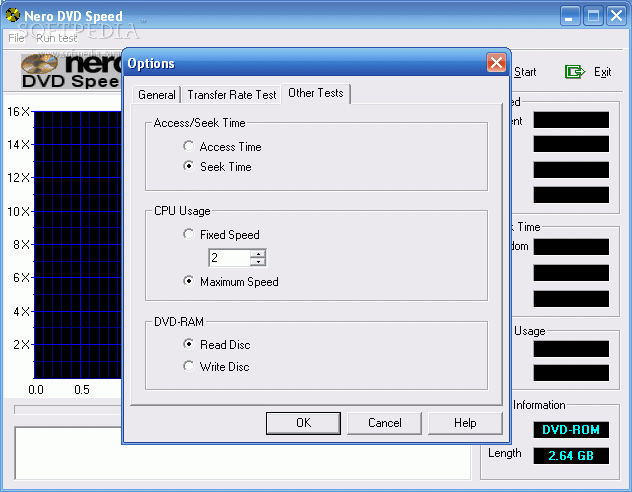Confirm options with the OK button
The height and width of the screenshot is (492, 632).
pos(303,423)
